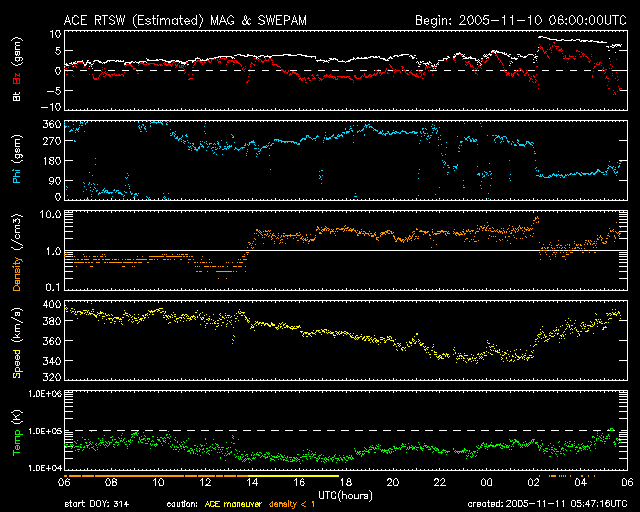The width and height of the screenshot is (640, 512).
Task: Select the 380 tick on the Speed axis
Action: coord(52,321)
